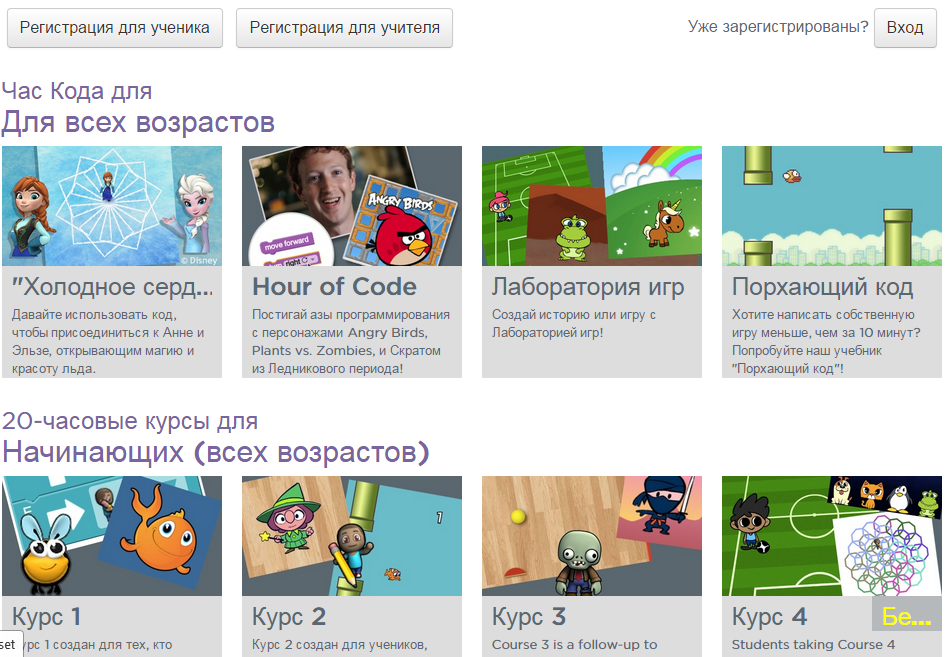Open the Frozen Anna and Elsa thumbnail
948x657 pixels.
(112, 206)
